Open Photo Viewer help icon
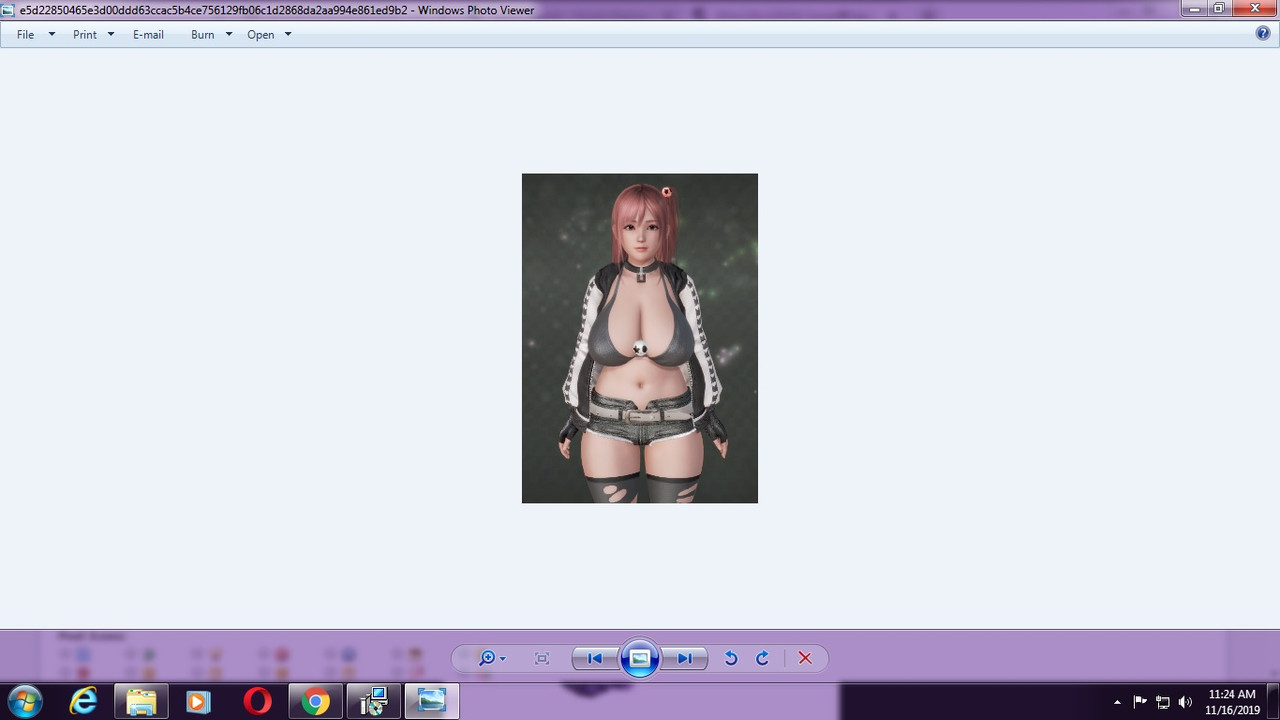The width and height of the screenshot is (1280, 720). [x=1263, y=33]
